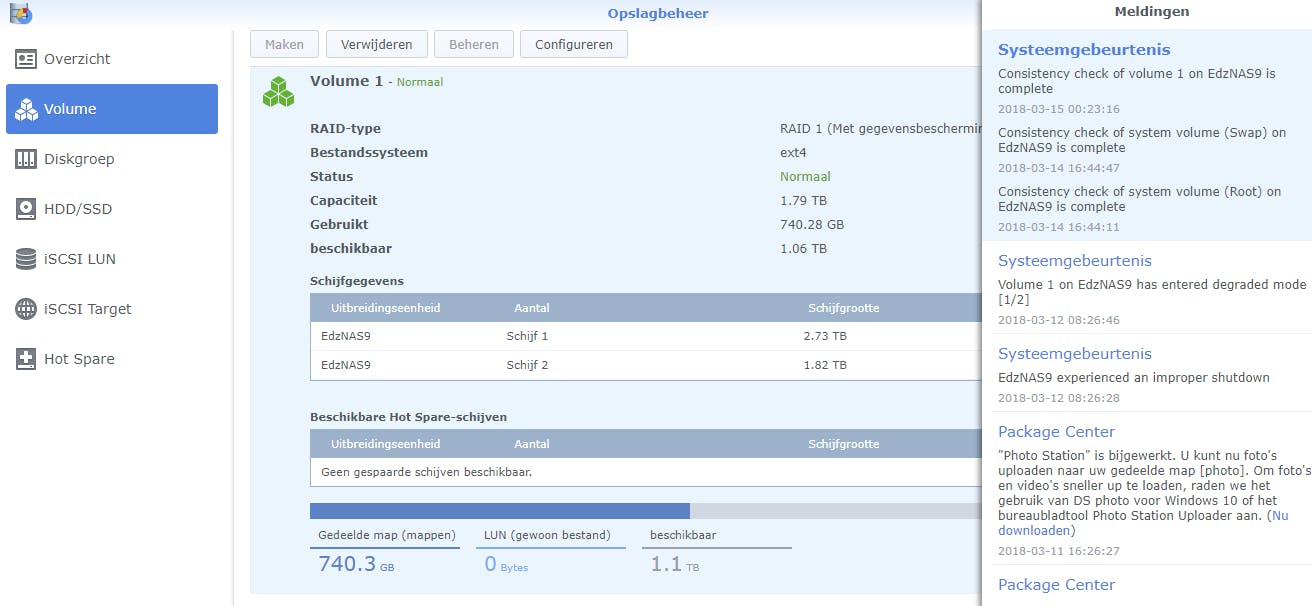Open Package Center Photo Station notification heading

coord(1056,432)
